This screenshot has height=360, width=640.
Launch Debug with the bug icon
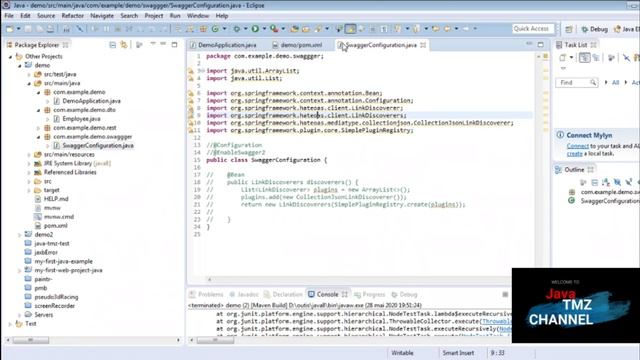click(236, 29)
